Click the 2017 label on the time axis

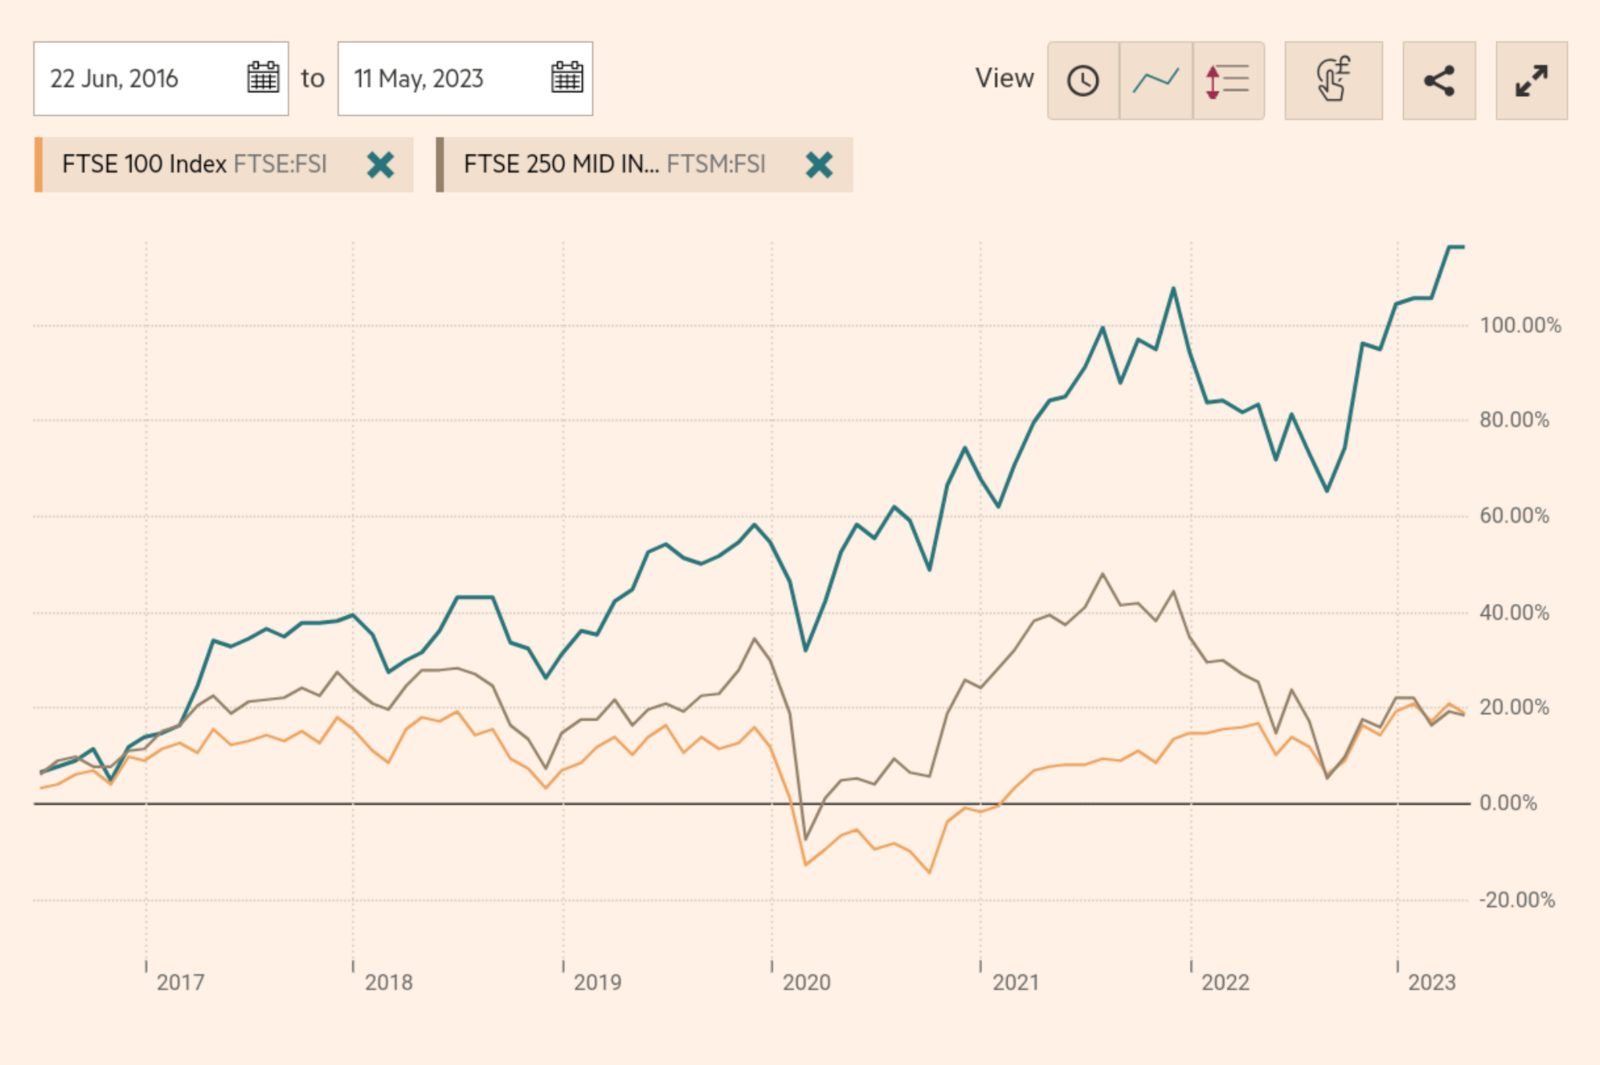click(180, 983)
